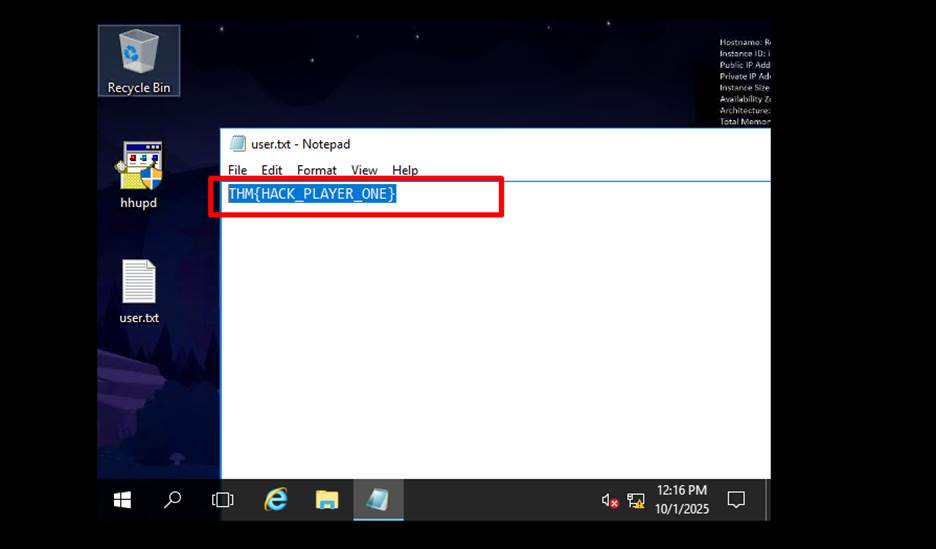Open the Windows Start menu
Image resolution: width=936 pixels, height=549 pixels.
[122, 500]
